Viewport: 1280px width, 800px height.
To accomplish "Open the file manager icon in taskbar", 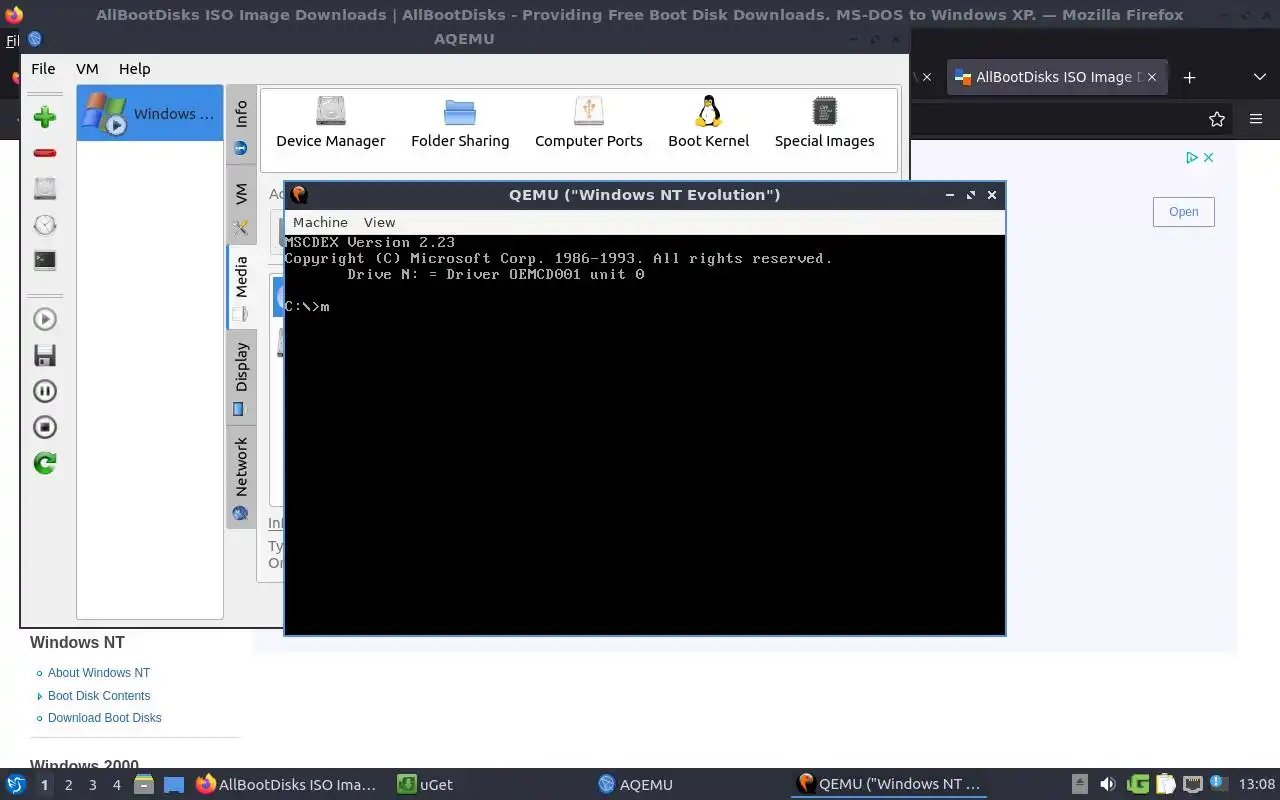I will coord(143,785).
